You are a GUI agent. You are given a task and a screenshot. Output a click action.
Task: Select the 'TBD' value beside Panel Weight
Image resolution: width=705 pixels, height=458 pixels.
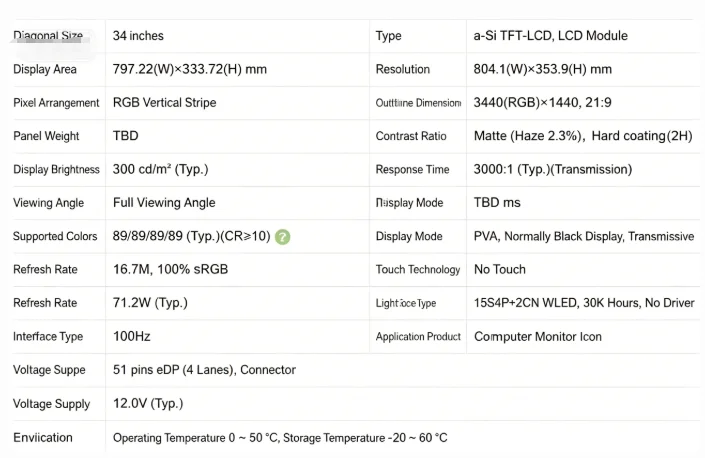coord(125,136)
